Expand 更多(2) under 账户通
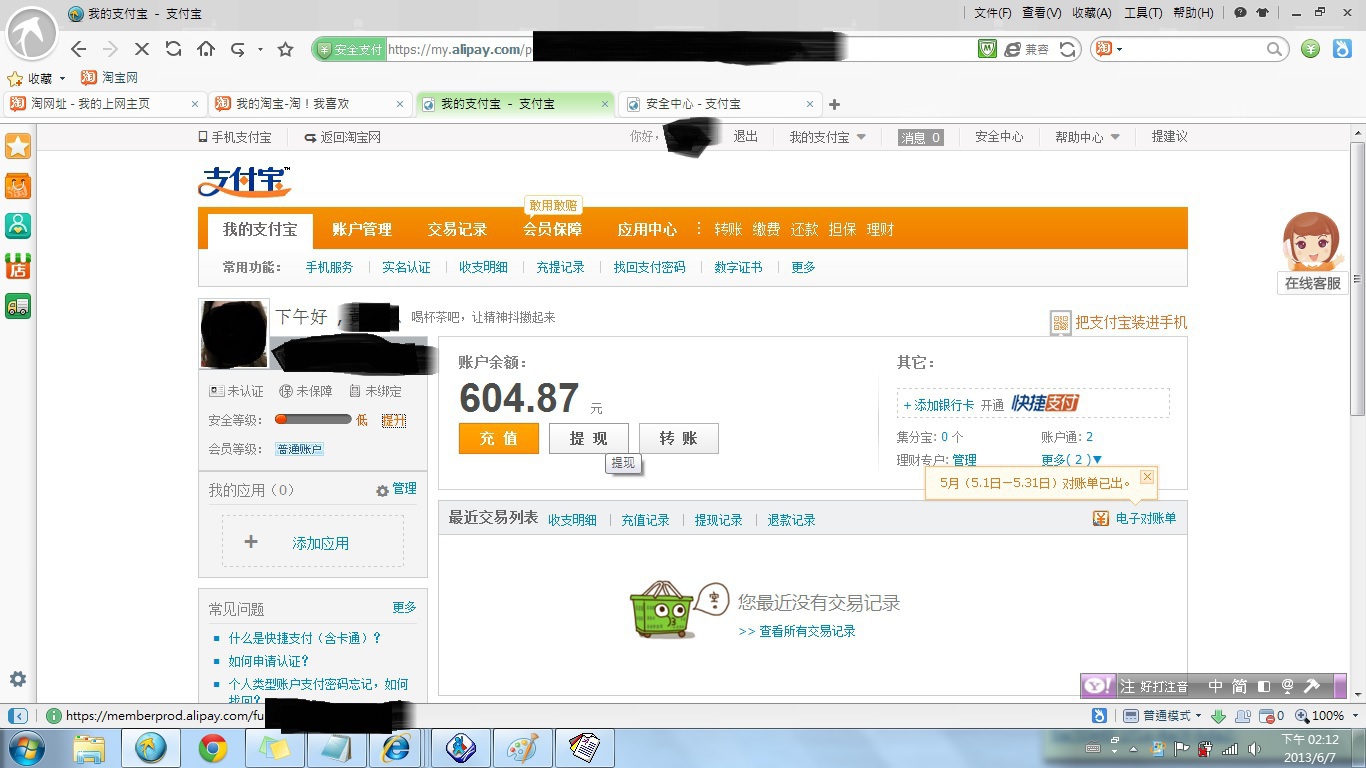This screenshot has height=768, width=1366. (x=1072, y=460)
